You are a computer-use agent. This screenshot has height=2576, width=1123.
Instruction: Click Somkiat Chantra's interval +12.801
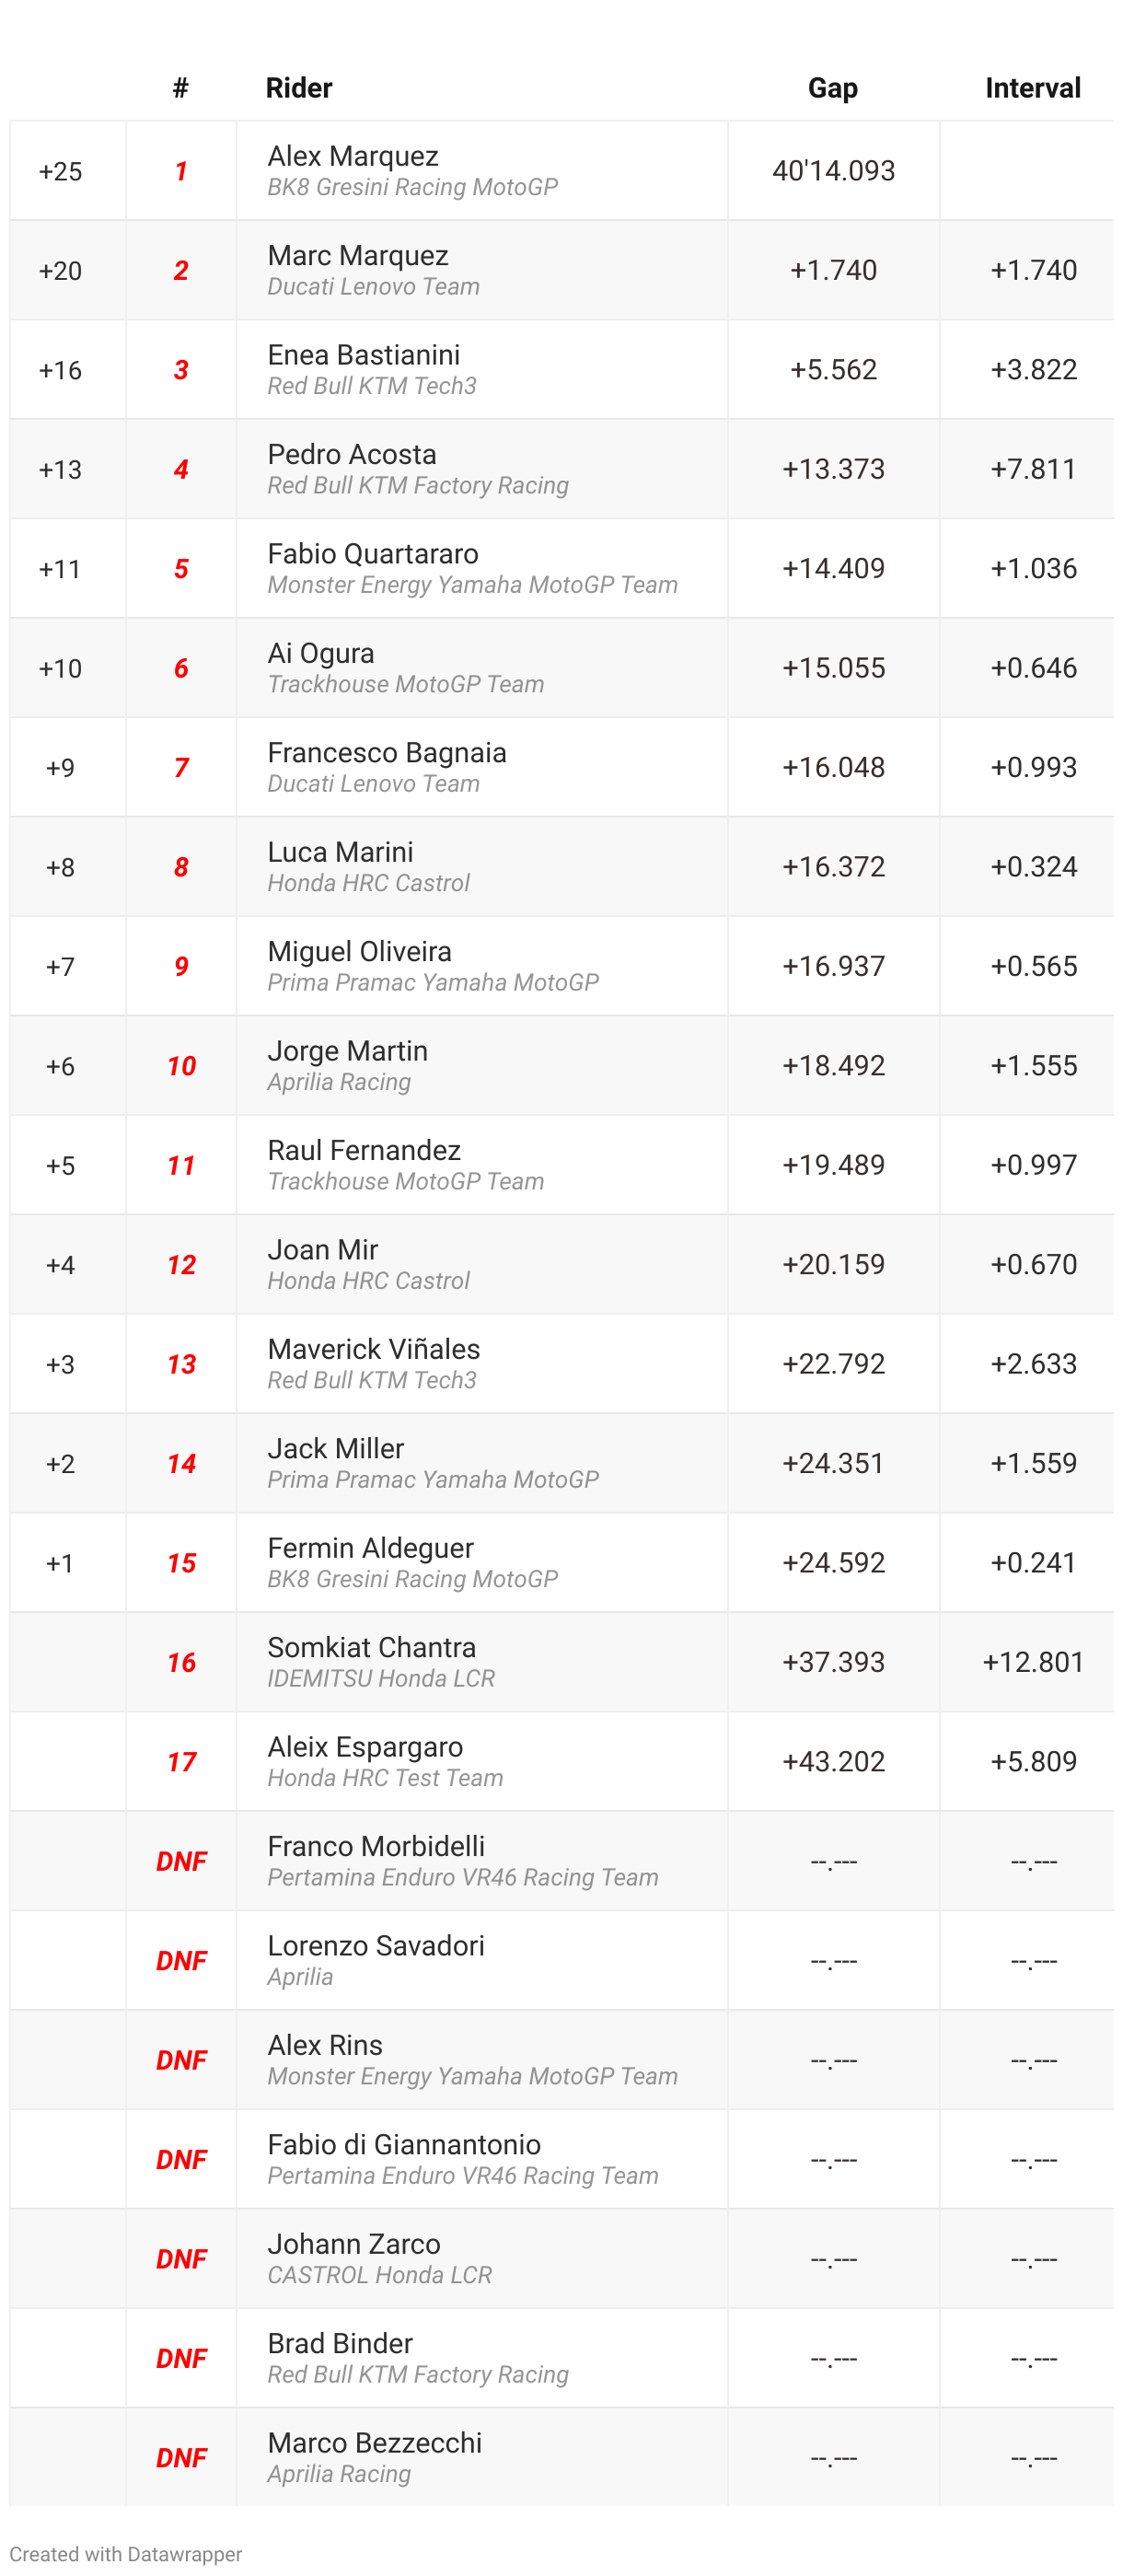1033,1662
